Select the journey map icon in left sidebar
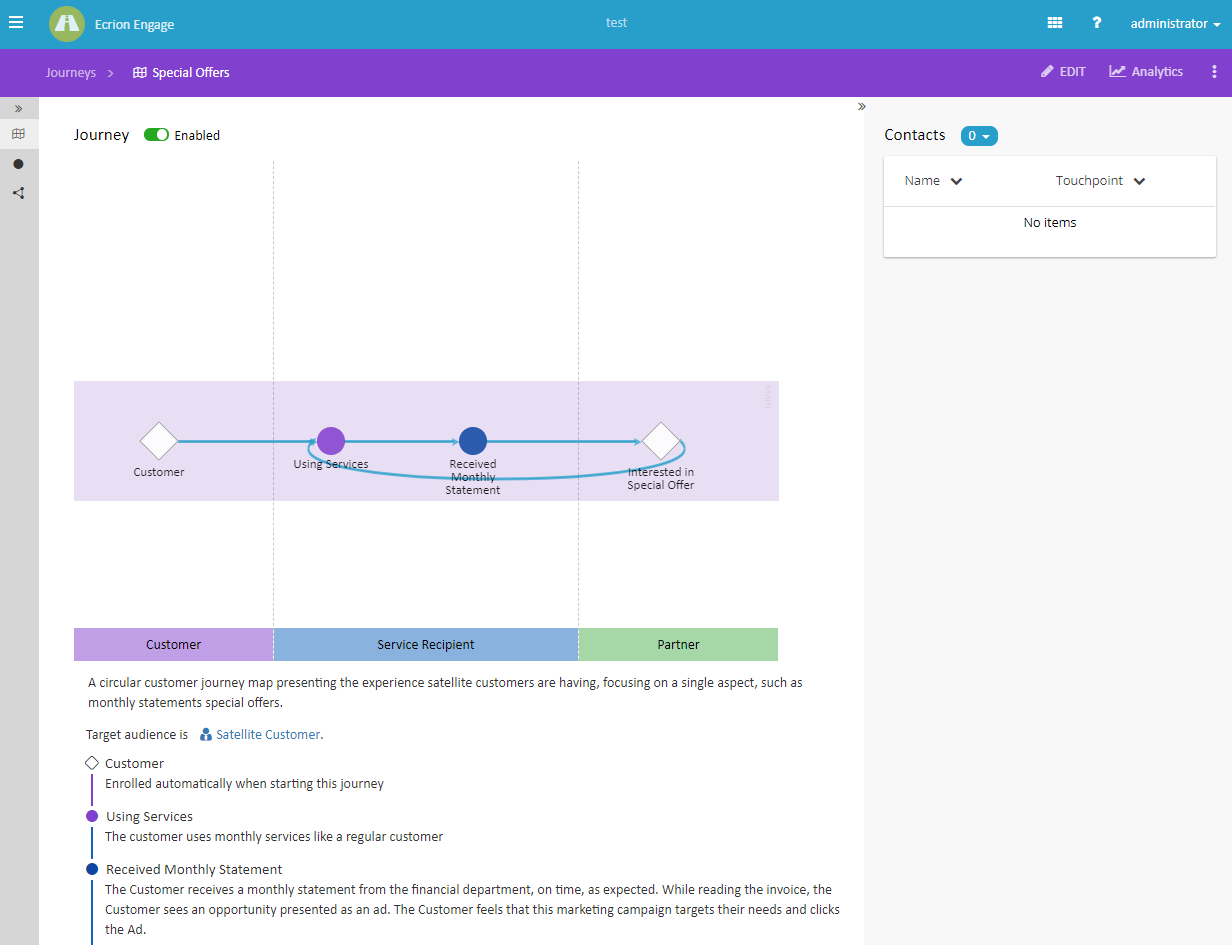Viewport: 1232px width, 945px height. coord(18,134)
